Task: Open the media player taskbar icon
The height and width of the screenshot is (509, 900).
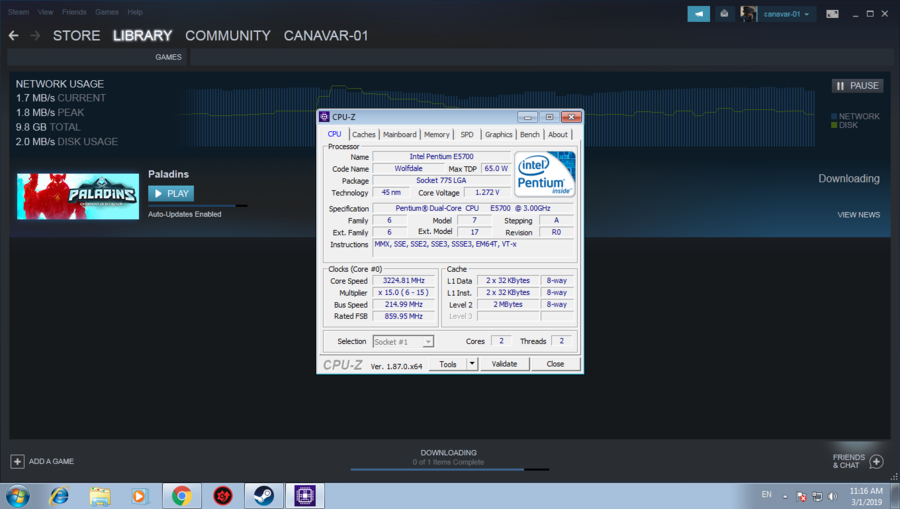Action: coord(139,496)
